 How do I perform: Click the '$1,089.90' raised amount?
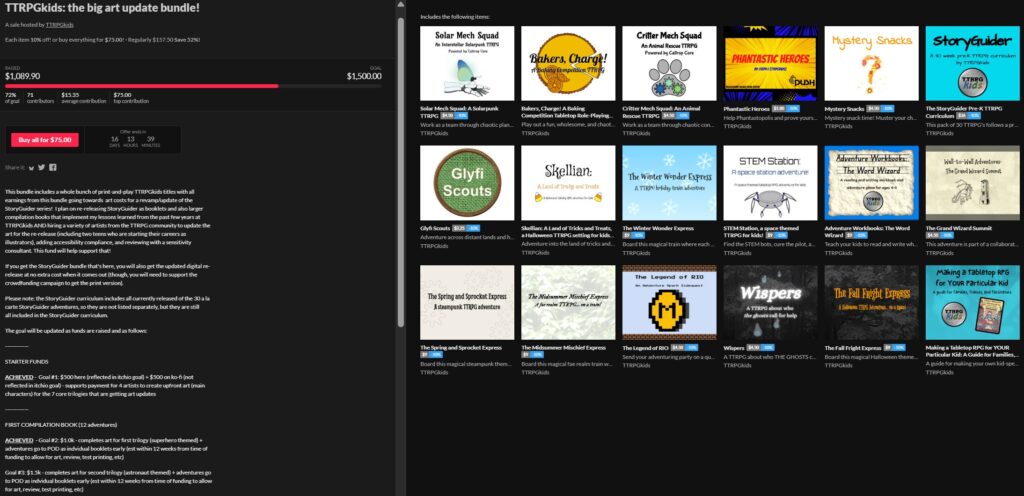pos(23,76)
